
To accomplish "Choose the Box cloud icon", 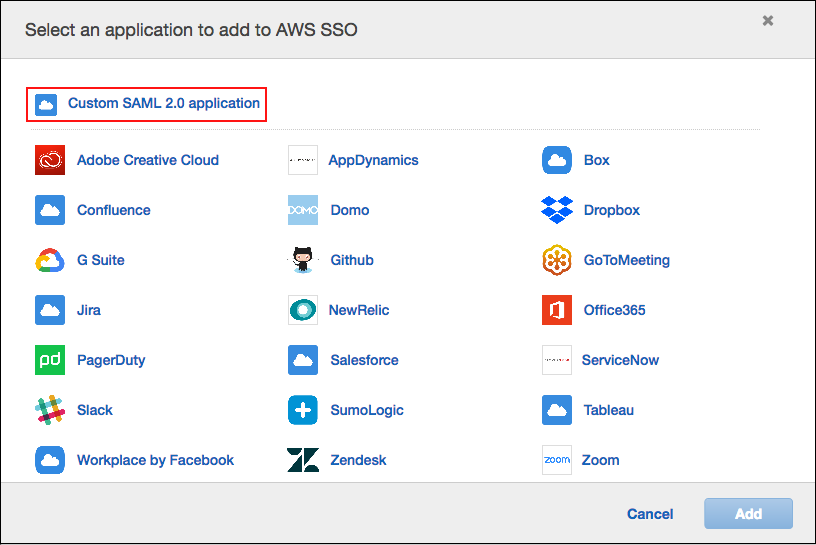I will click(x=557, y=160).
